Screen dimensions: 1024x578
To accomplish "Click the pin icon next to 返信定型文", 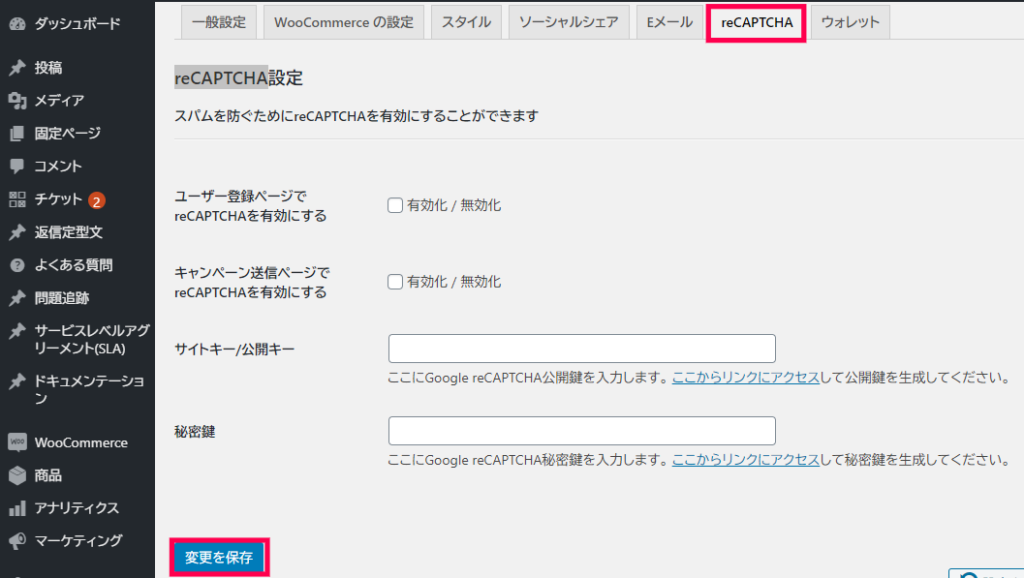I will [x=18, y=232].
